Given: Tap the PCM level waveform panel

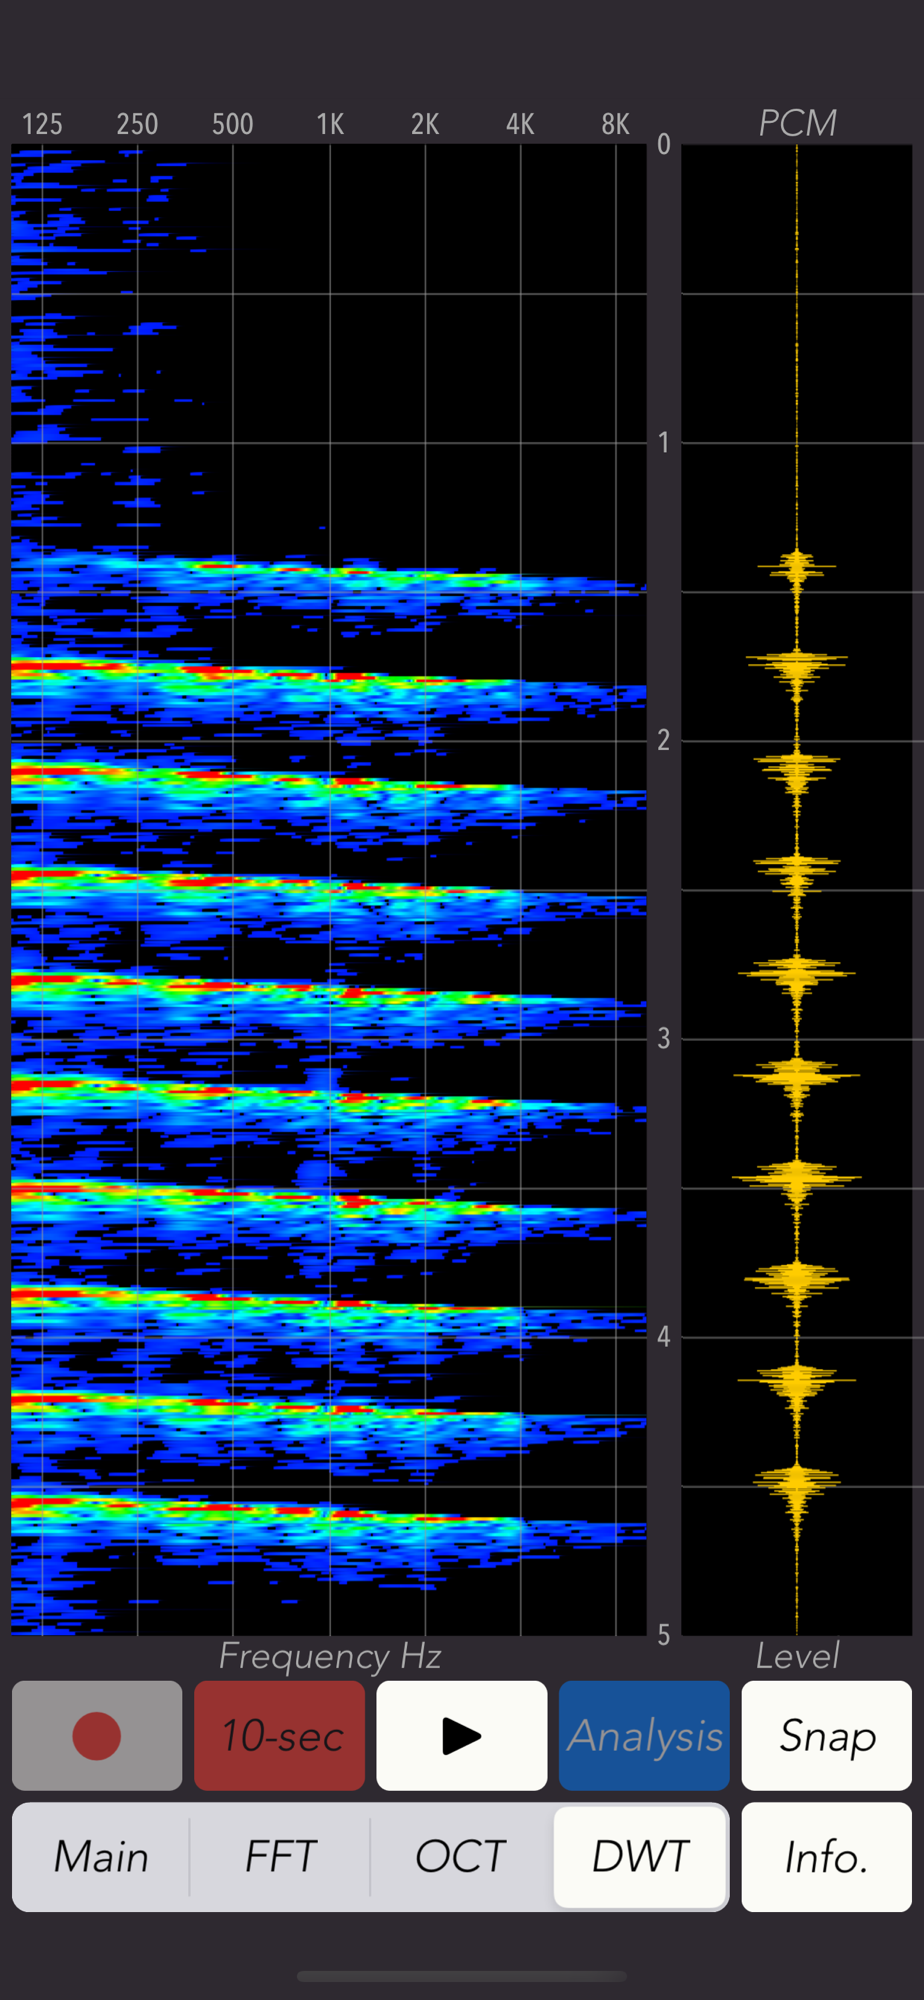Looking at the screenshot, I should tap(797, 890).
